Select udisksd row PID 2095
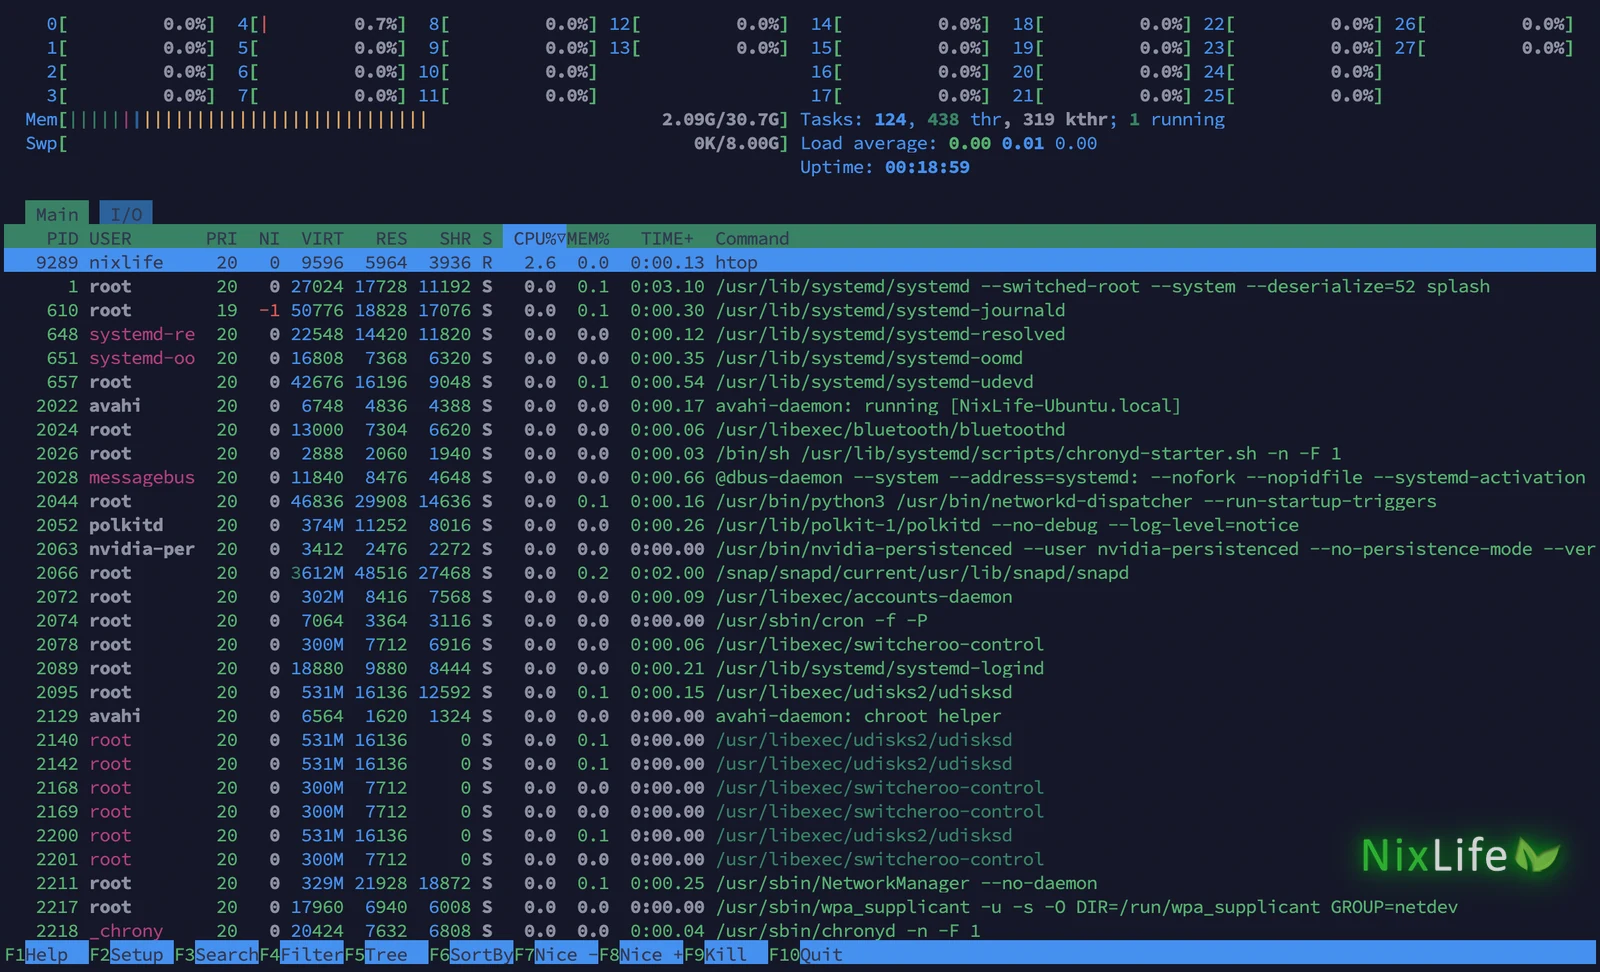Screen dimensions: 1600x972 [x=800, y=692]
